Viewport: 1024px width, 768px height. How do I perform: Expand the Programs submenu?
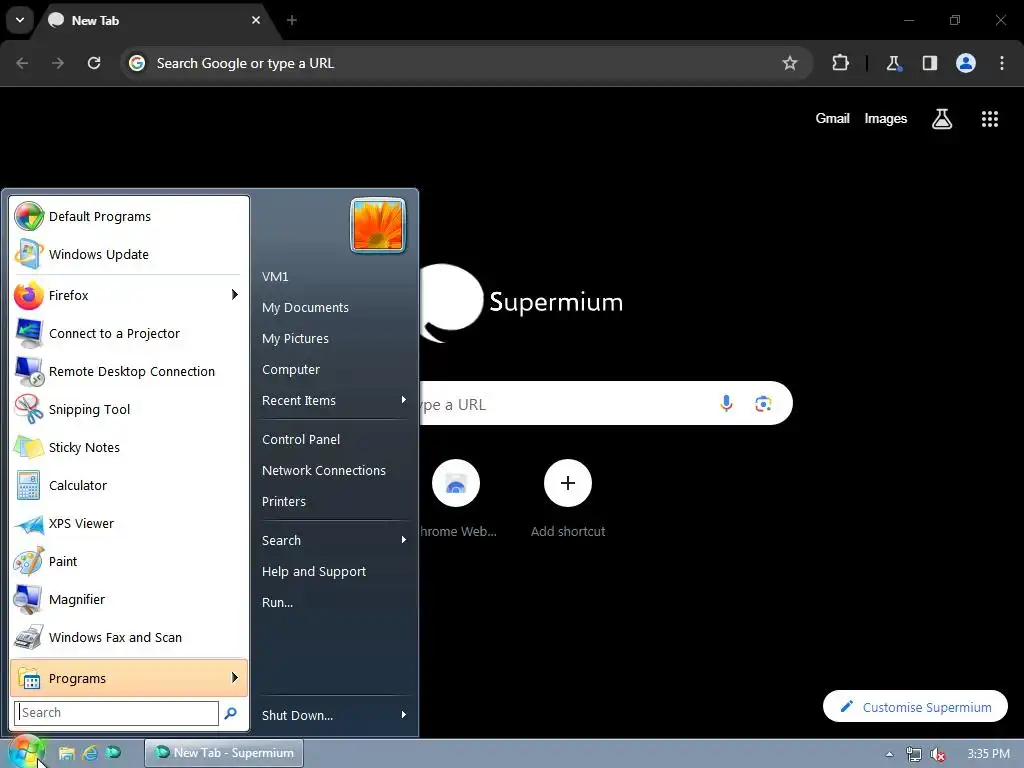129,678
